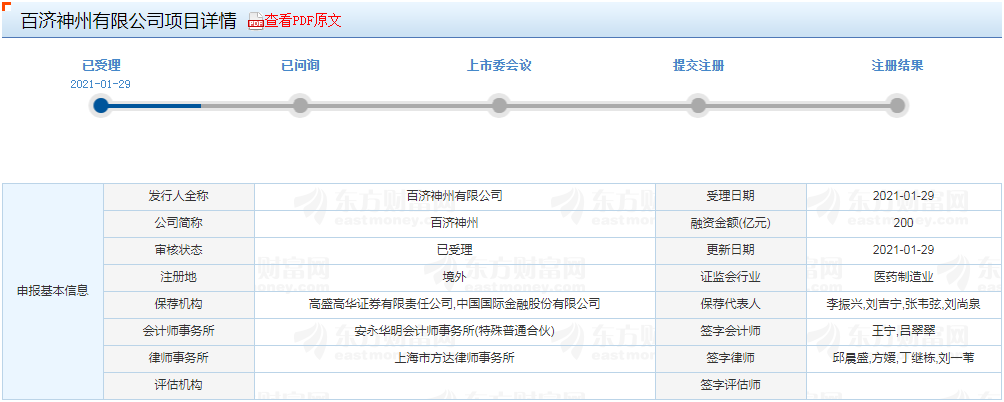
Task: Click the grey 注册结果 timeline node
Action: [x=897, y=106]
